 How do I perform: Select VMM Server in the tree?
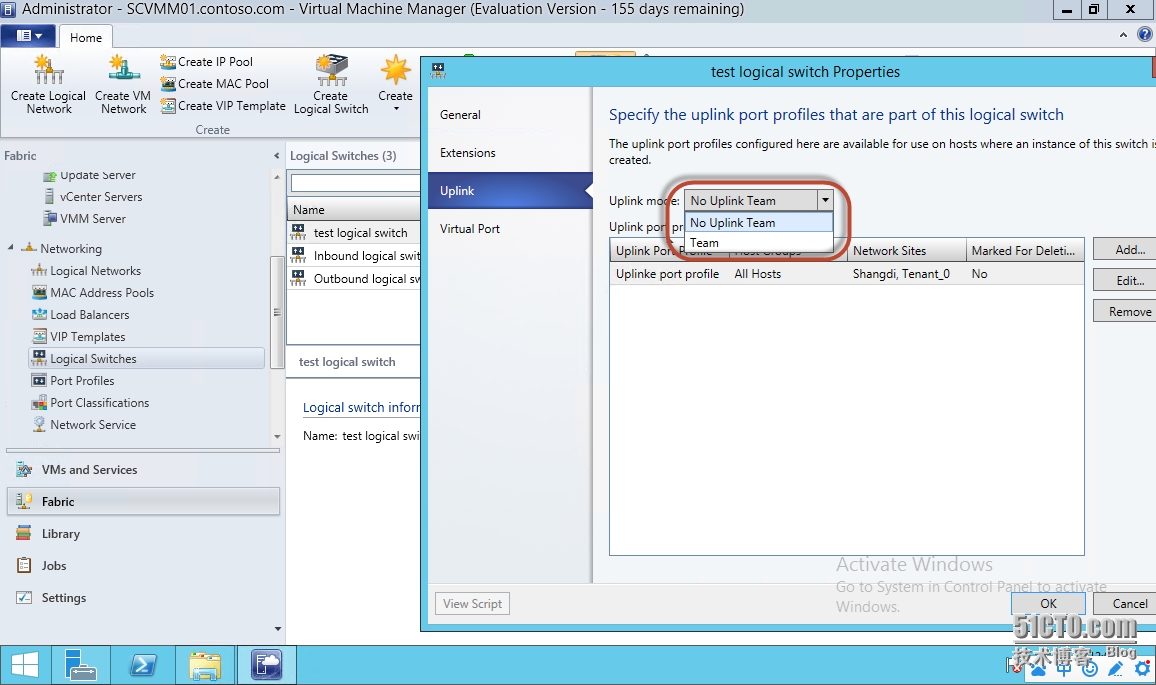click(x=93, y=219)
